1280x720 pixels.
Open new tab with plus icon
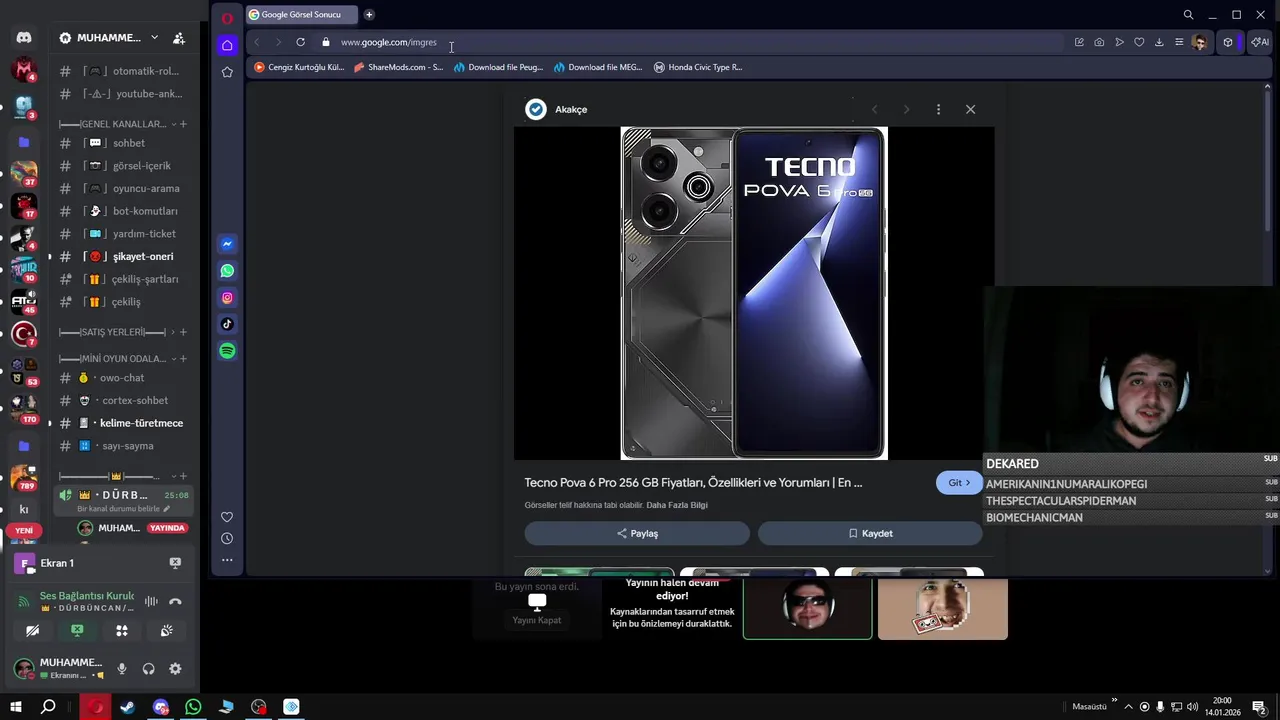(x=369, y=15)
